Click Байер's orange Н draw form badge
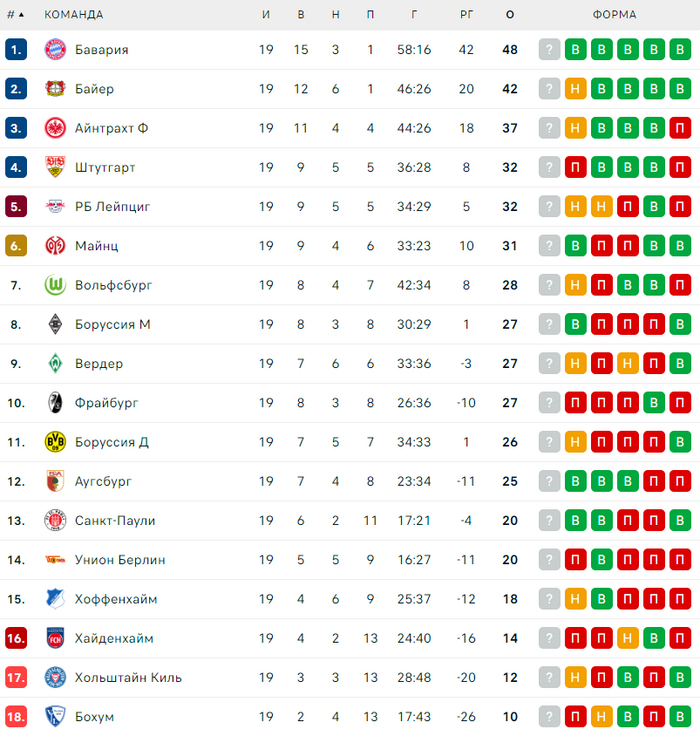Image resolution: width=700 pixels, height=736 pixels. [575, 89]
